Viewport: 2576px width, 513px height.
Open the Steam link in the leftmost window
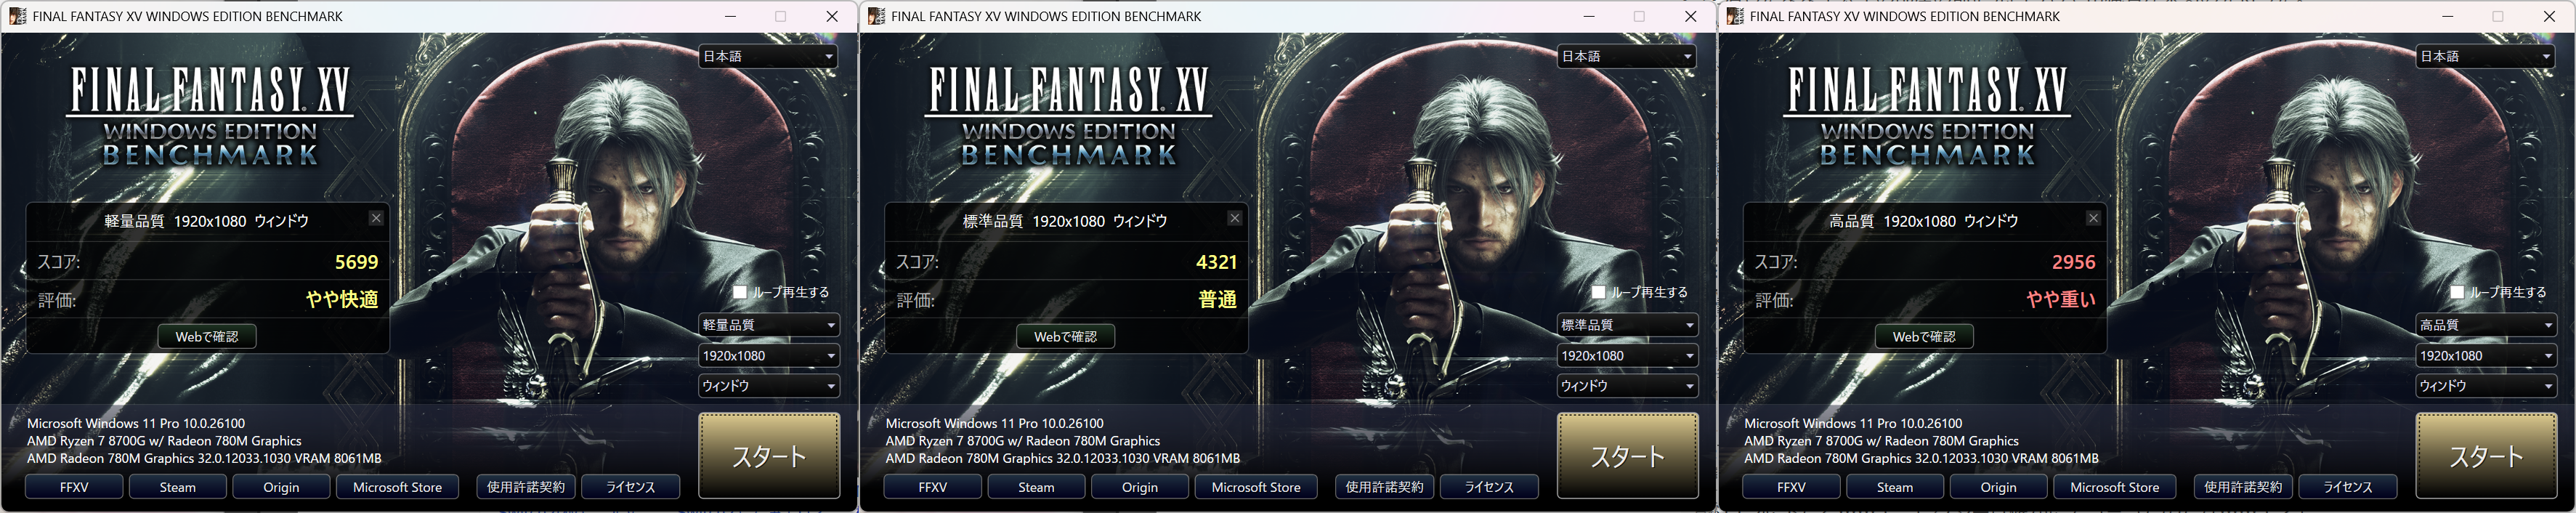pyautogui.click(x=178, y=487)
